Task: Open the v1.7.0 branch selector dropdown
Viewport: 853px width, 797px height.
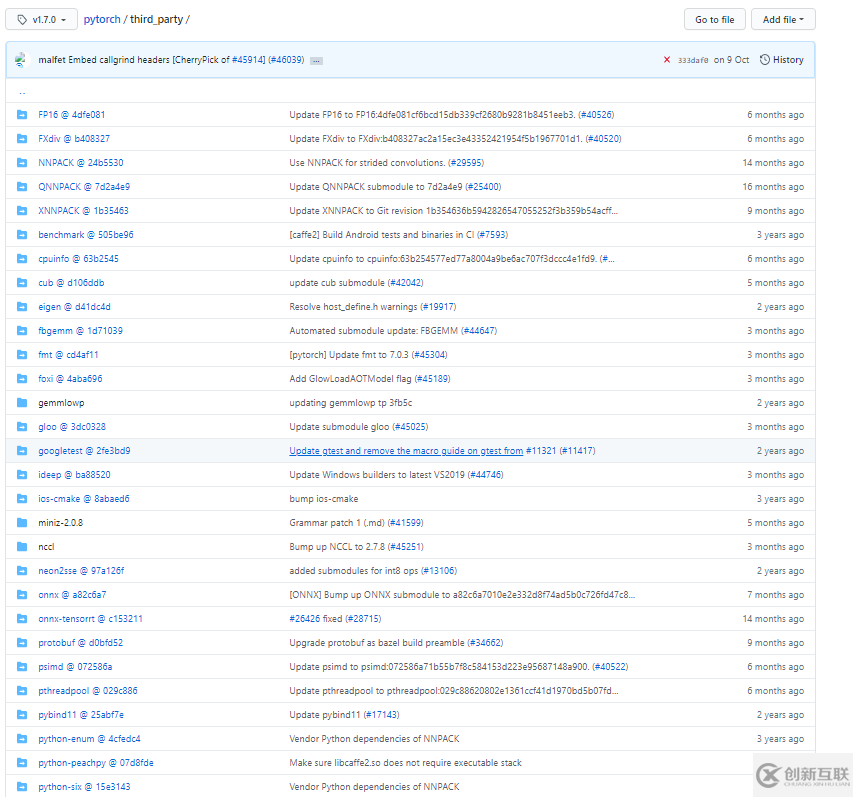Action: [x=40, y=18]
